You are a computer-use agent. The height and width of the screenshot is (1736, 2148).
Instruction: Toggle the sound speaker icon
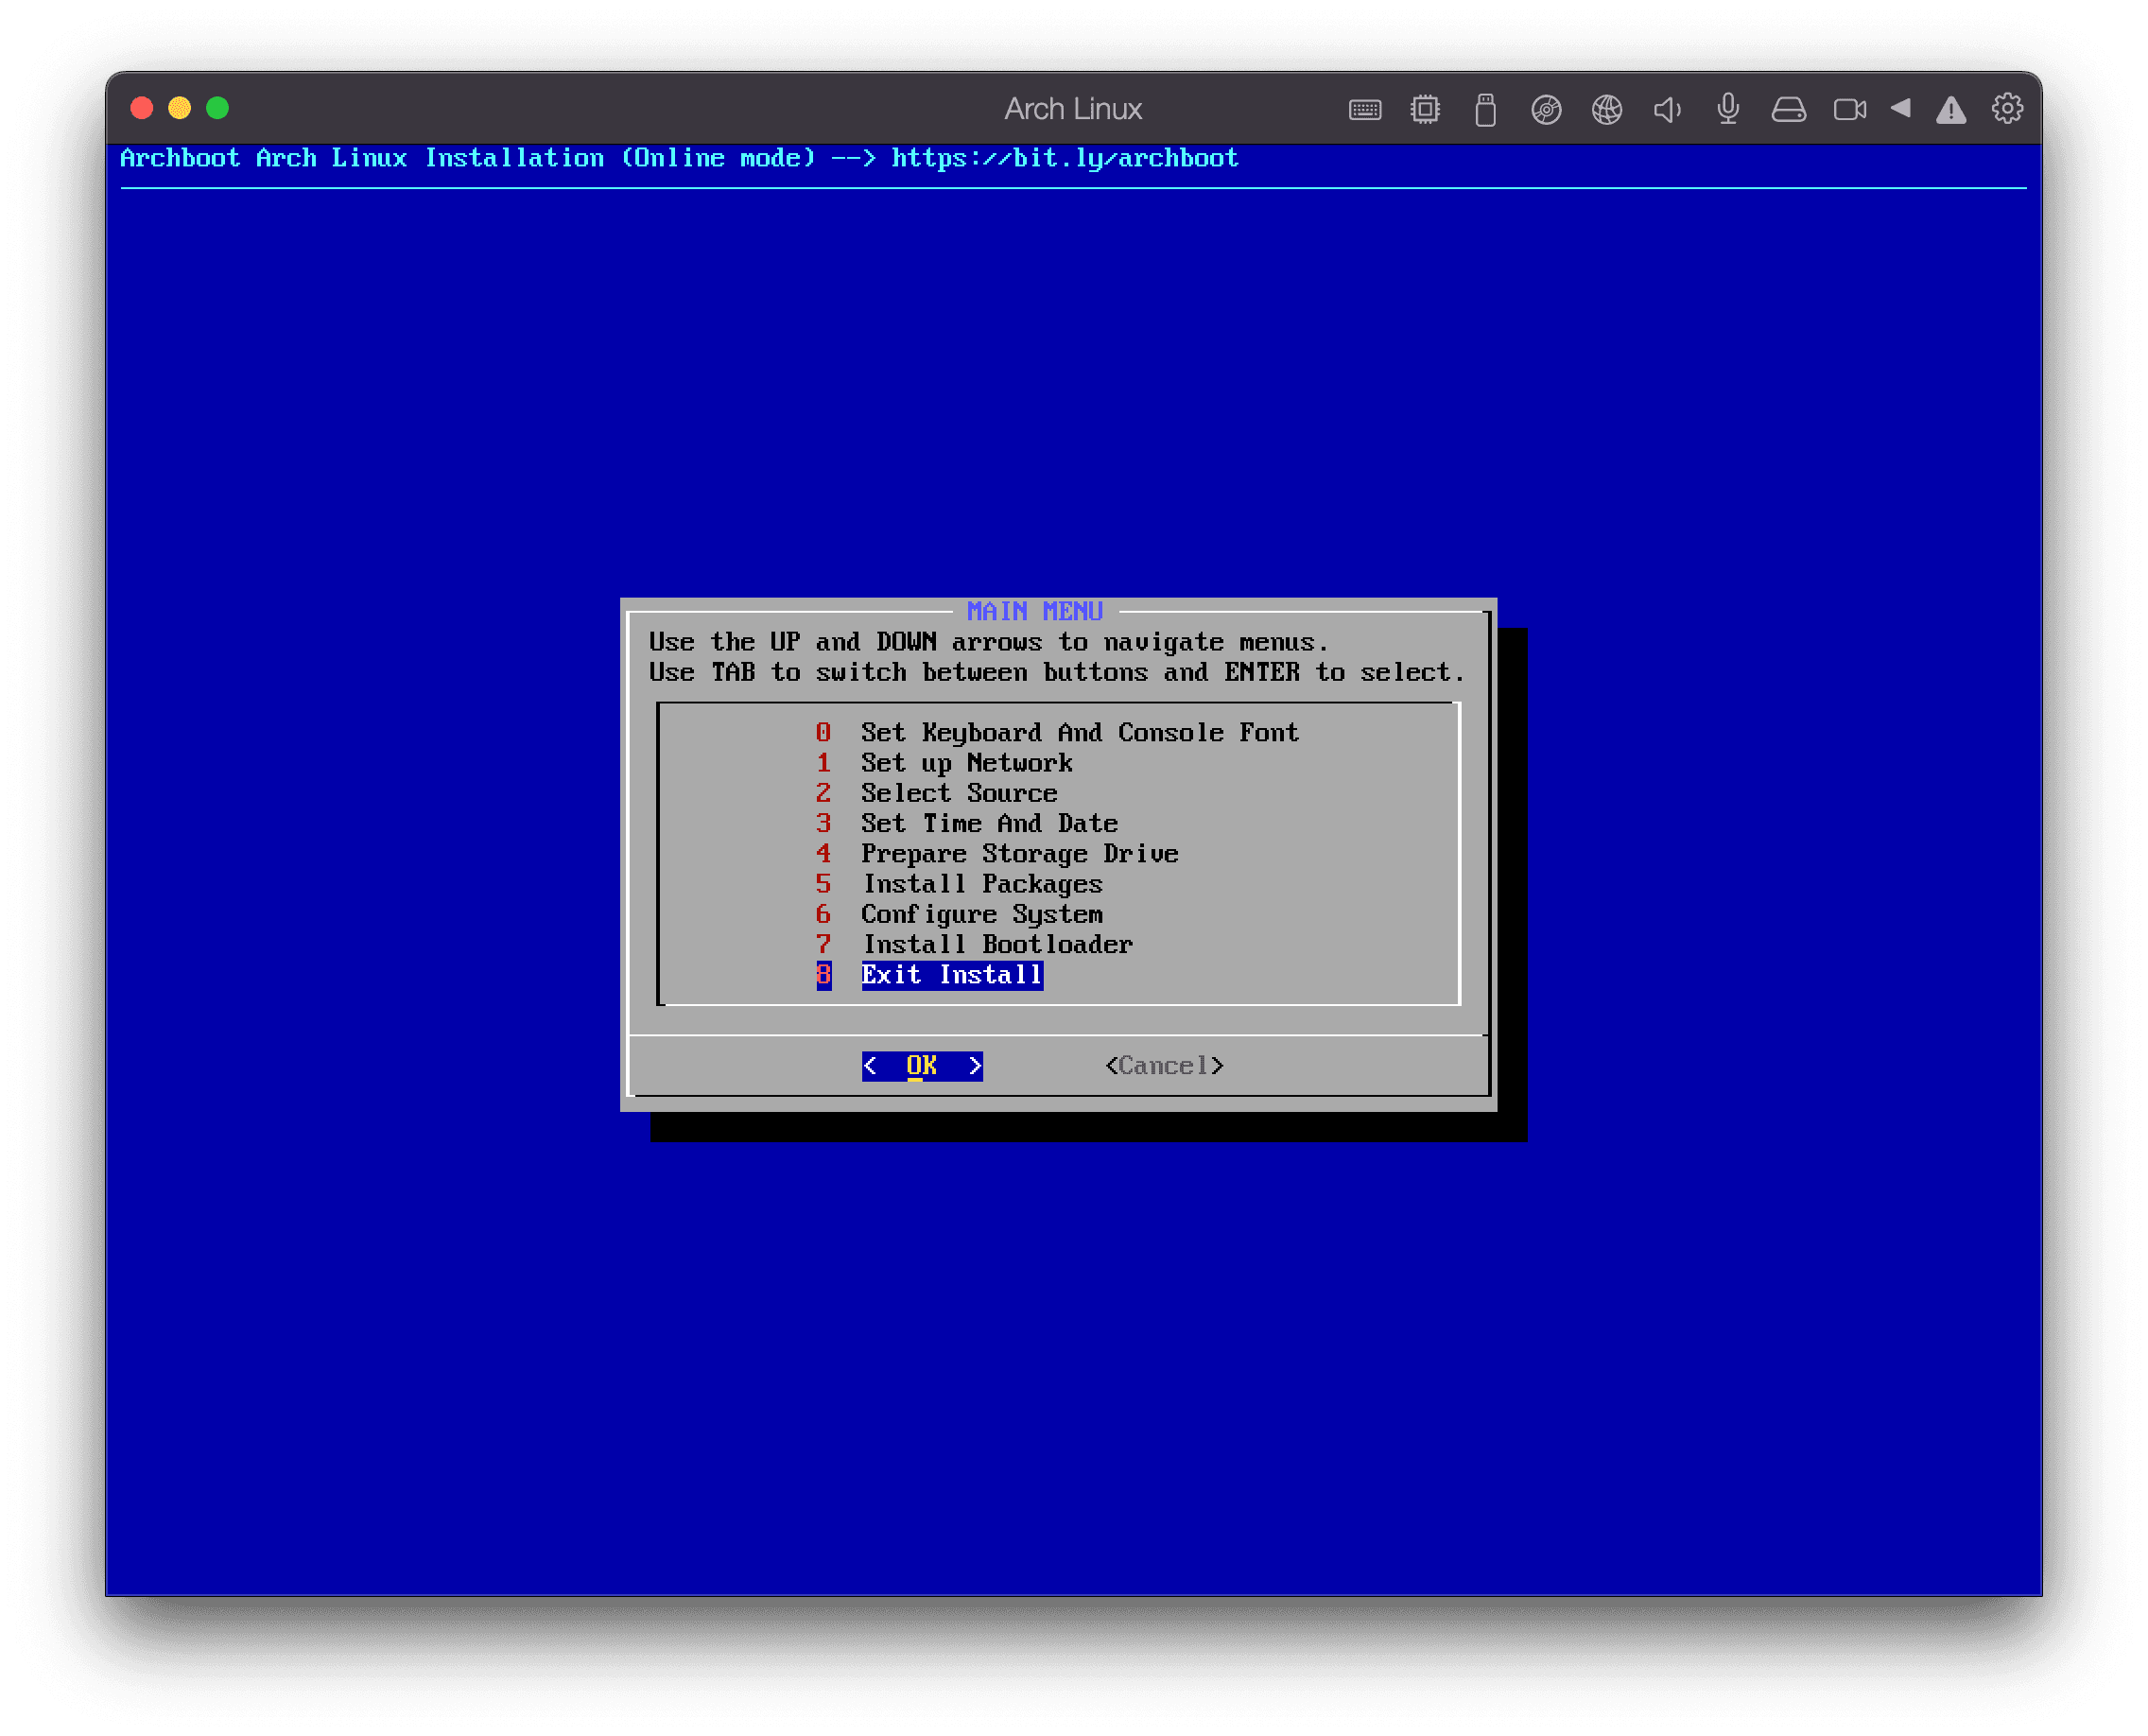tap(1667, 109)
